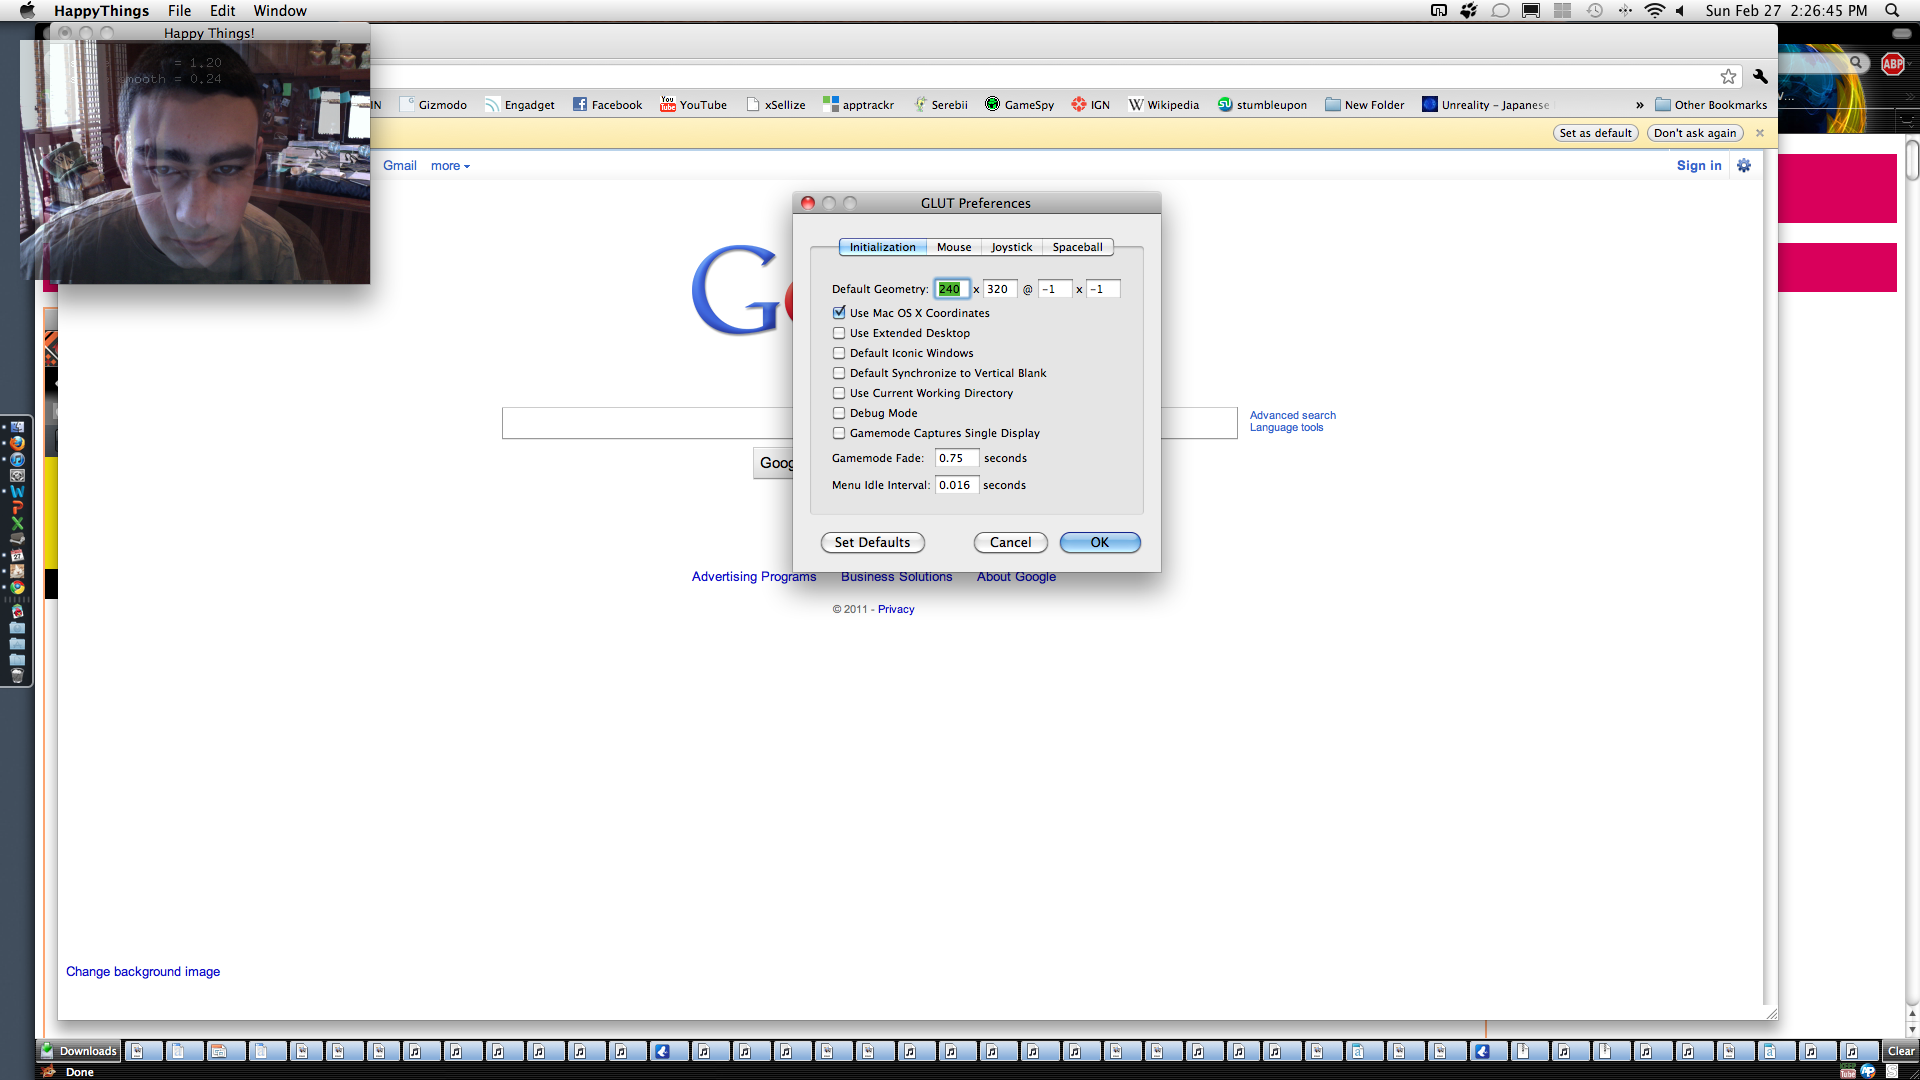Switch to the Joystick tab
Screen dimensions: 1920x1080
point(1011,247)
